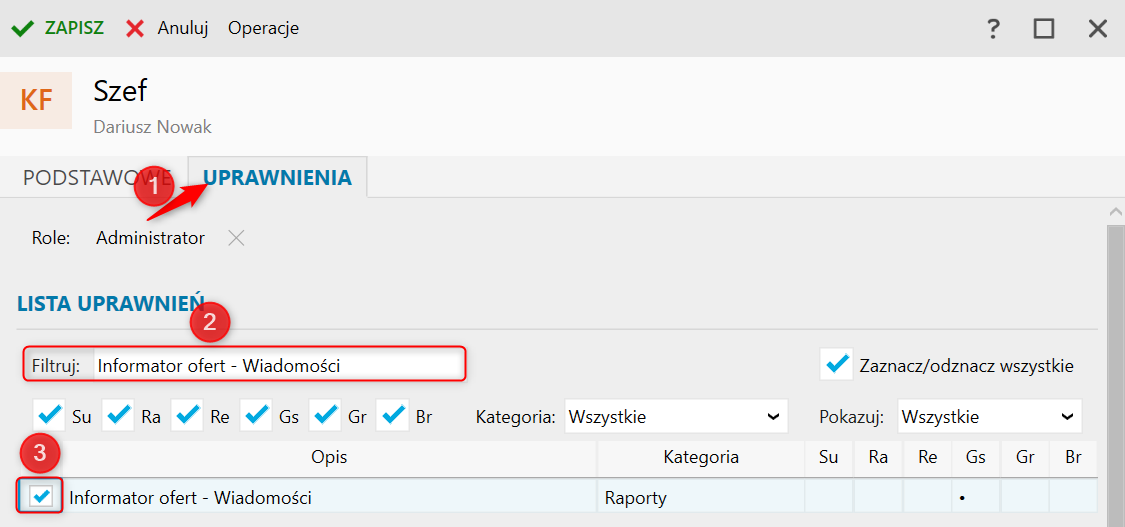Remove the Administrator role with X icon
1125x527 pixels.
(x=235, y=238)
